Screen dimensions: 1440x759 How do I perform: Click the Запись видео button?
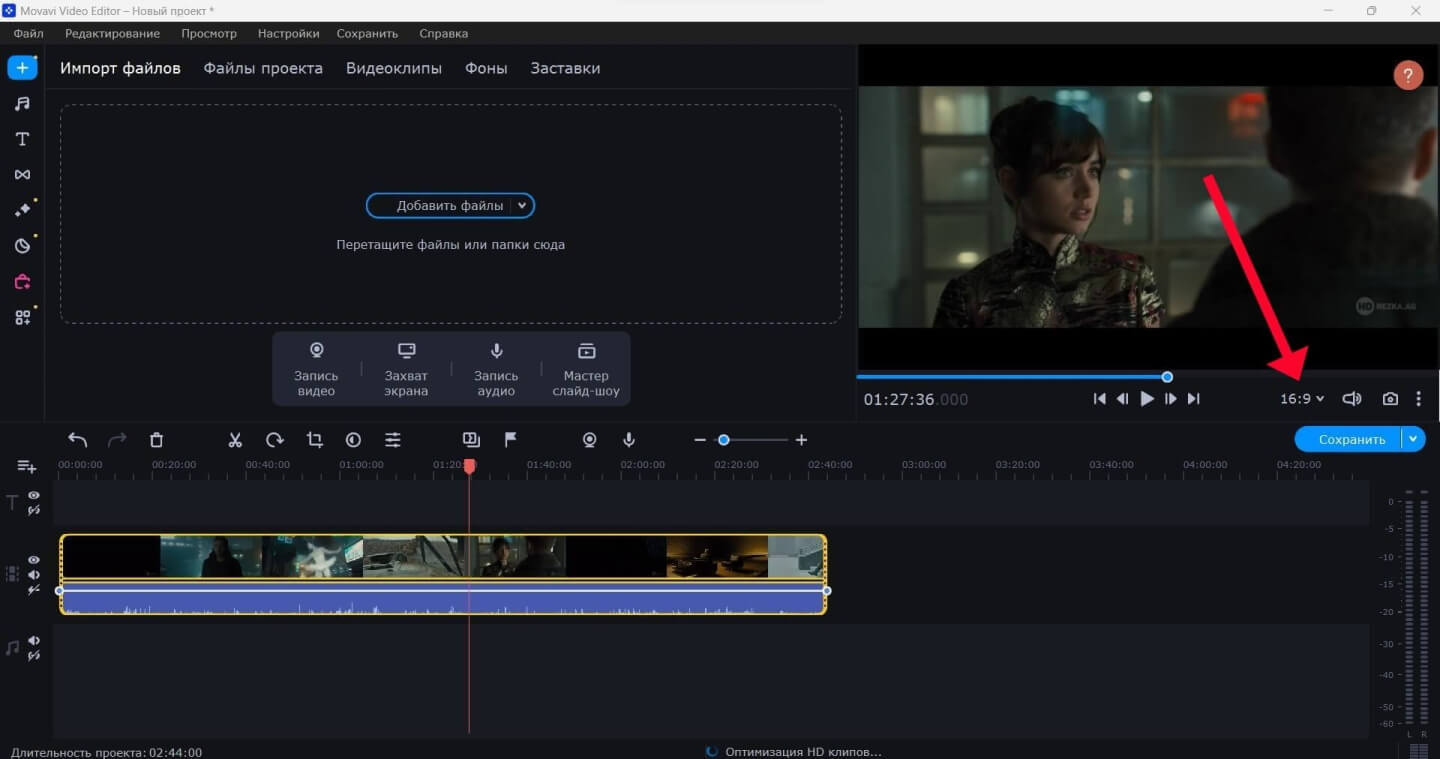click(x=316, y=369)
